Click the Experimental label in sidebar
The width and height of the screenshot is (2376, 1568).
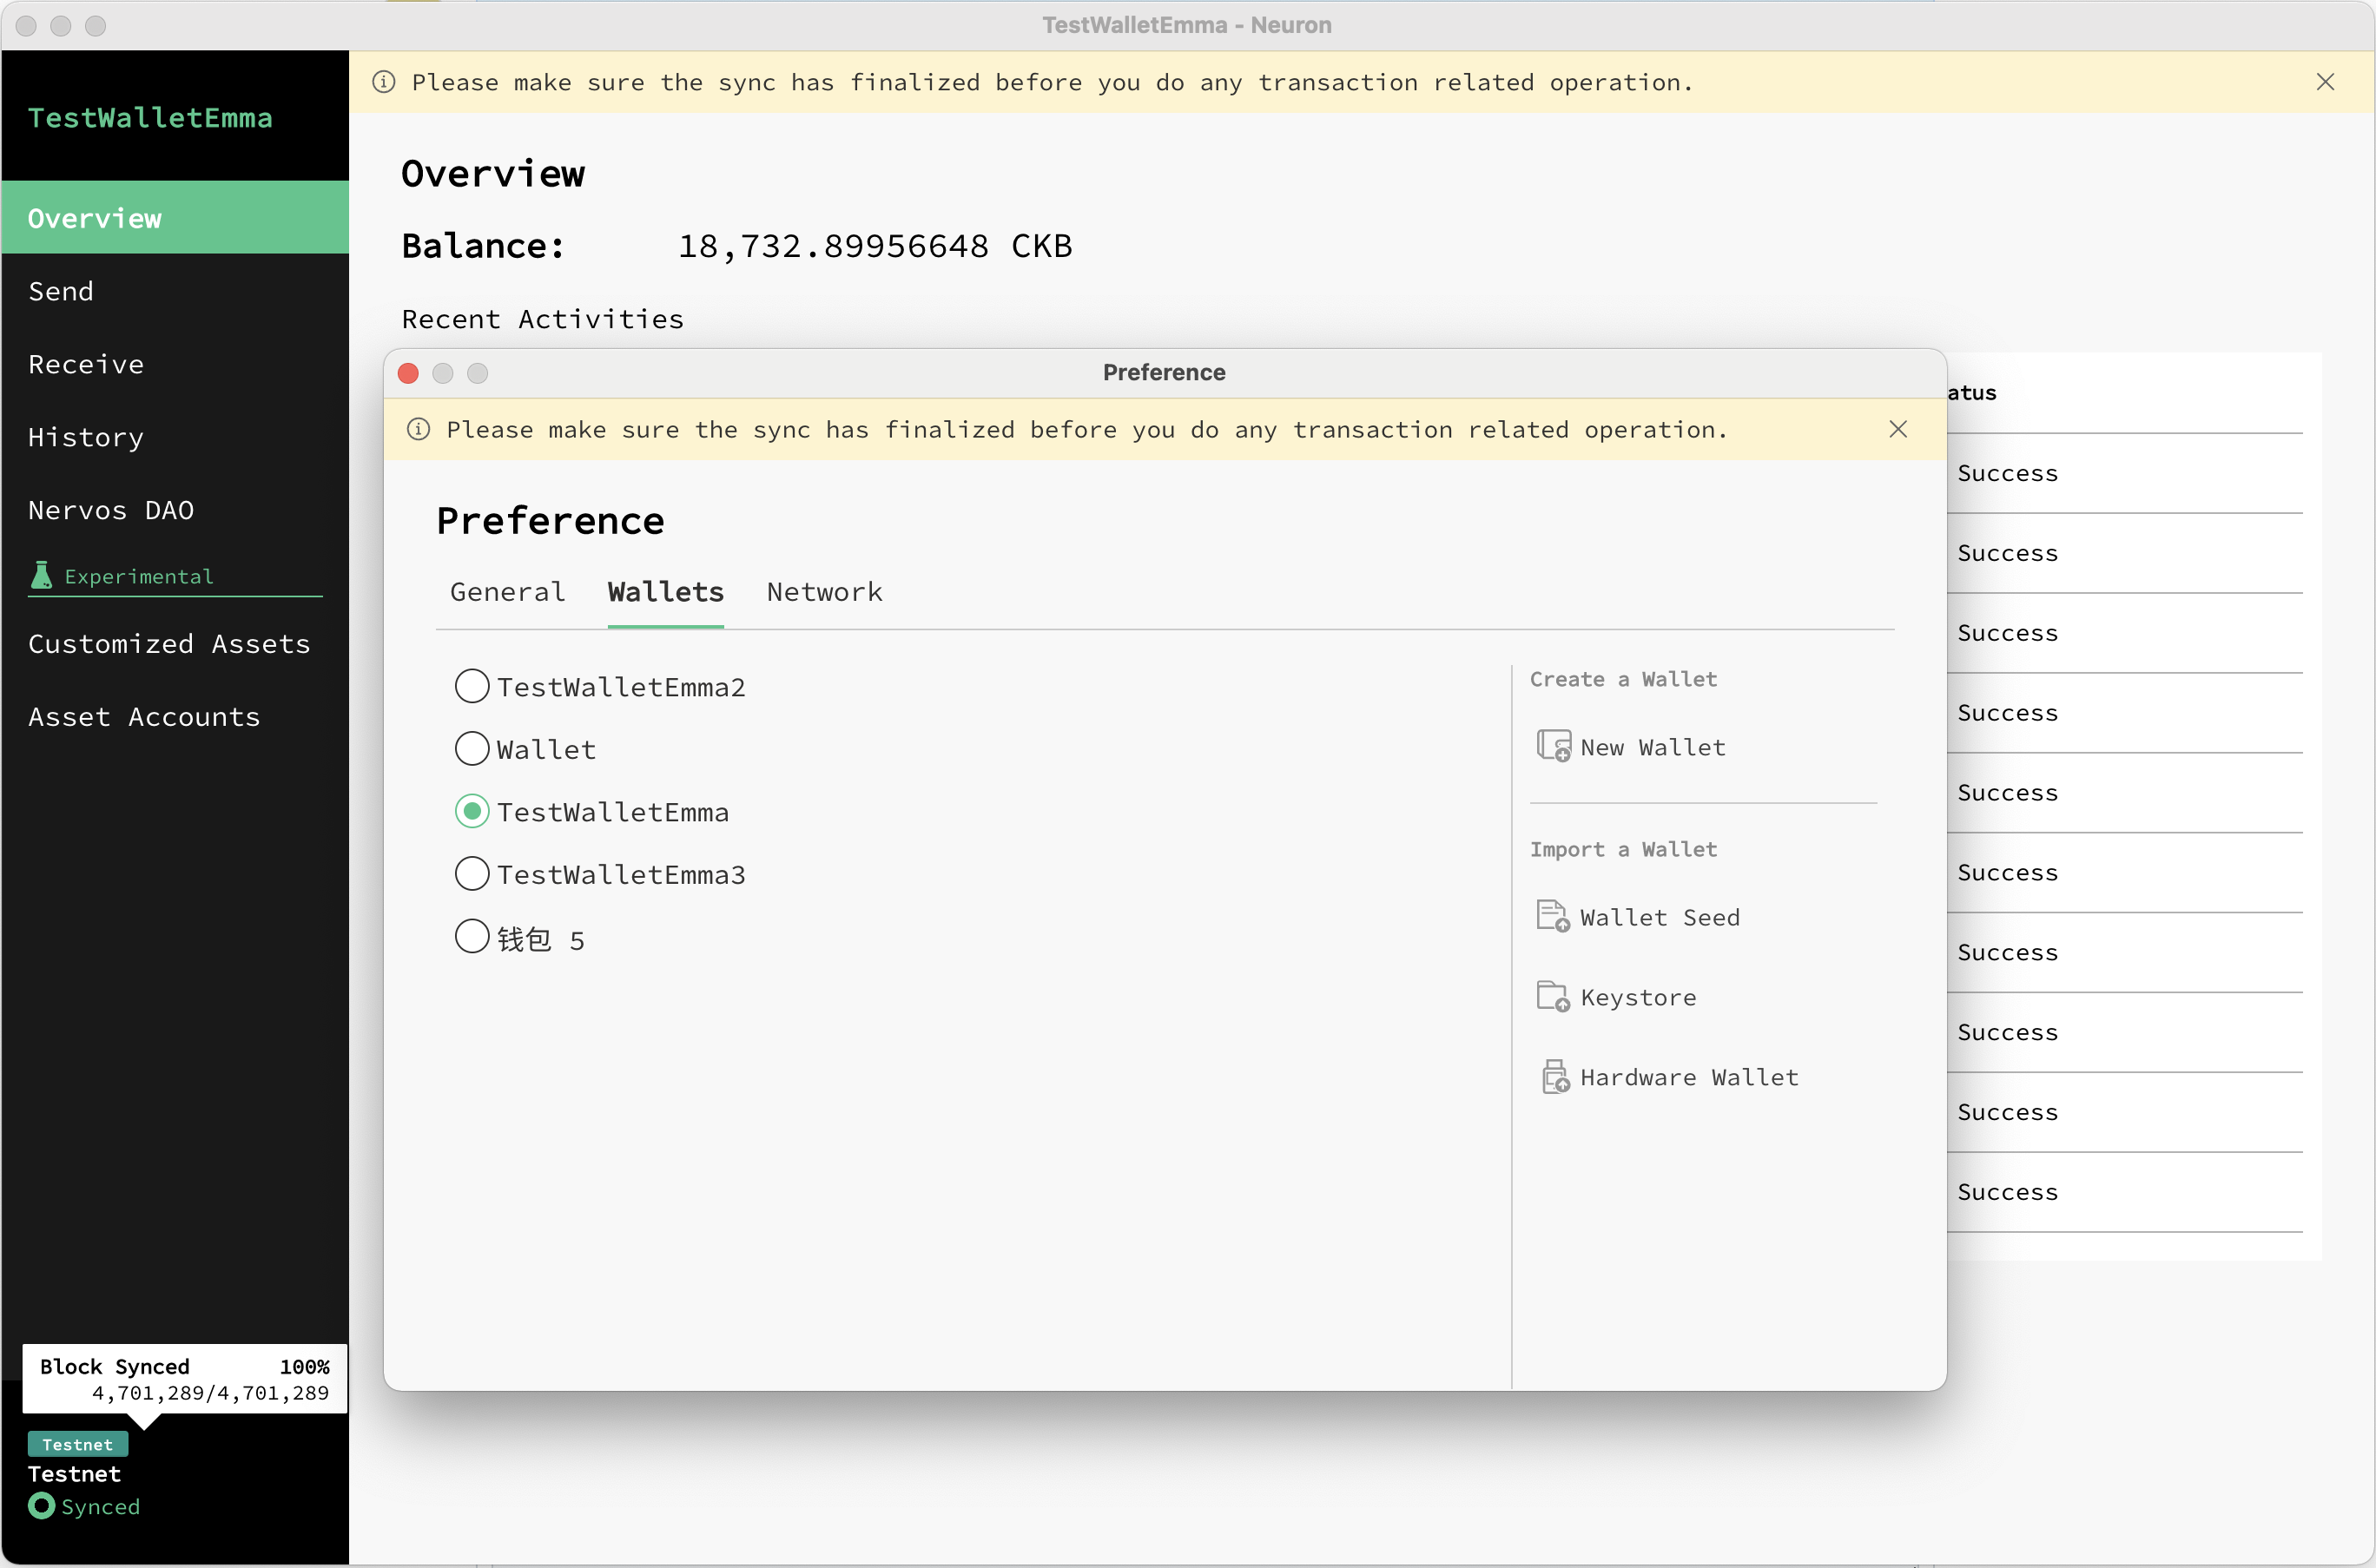[x=139, y=576]
